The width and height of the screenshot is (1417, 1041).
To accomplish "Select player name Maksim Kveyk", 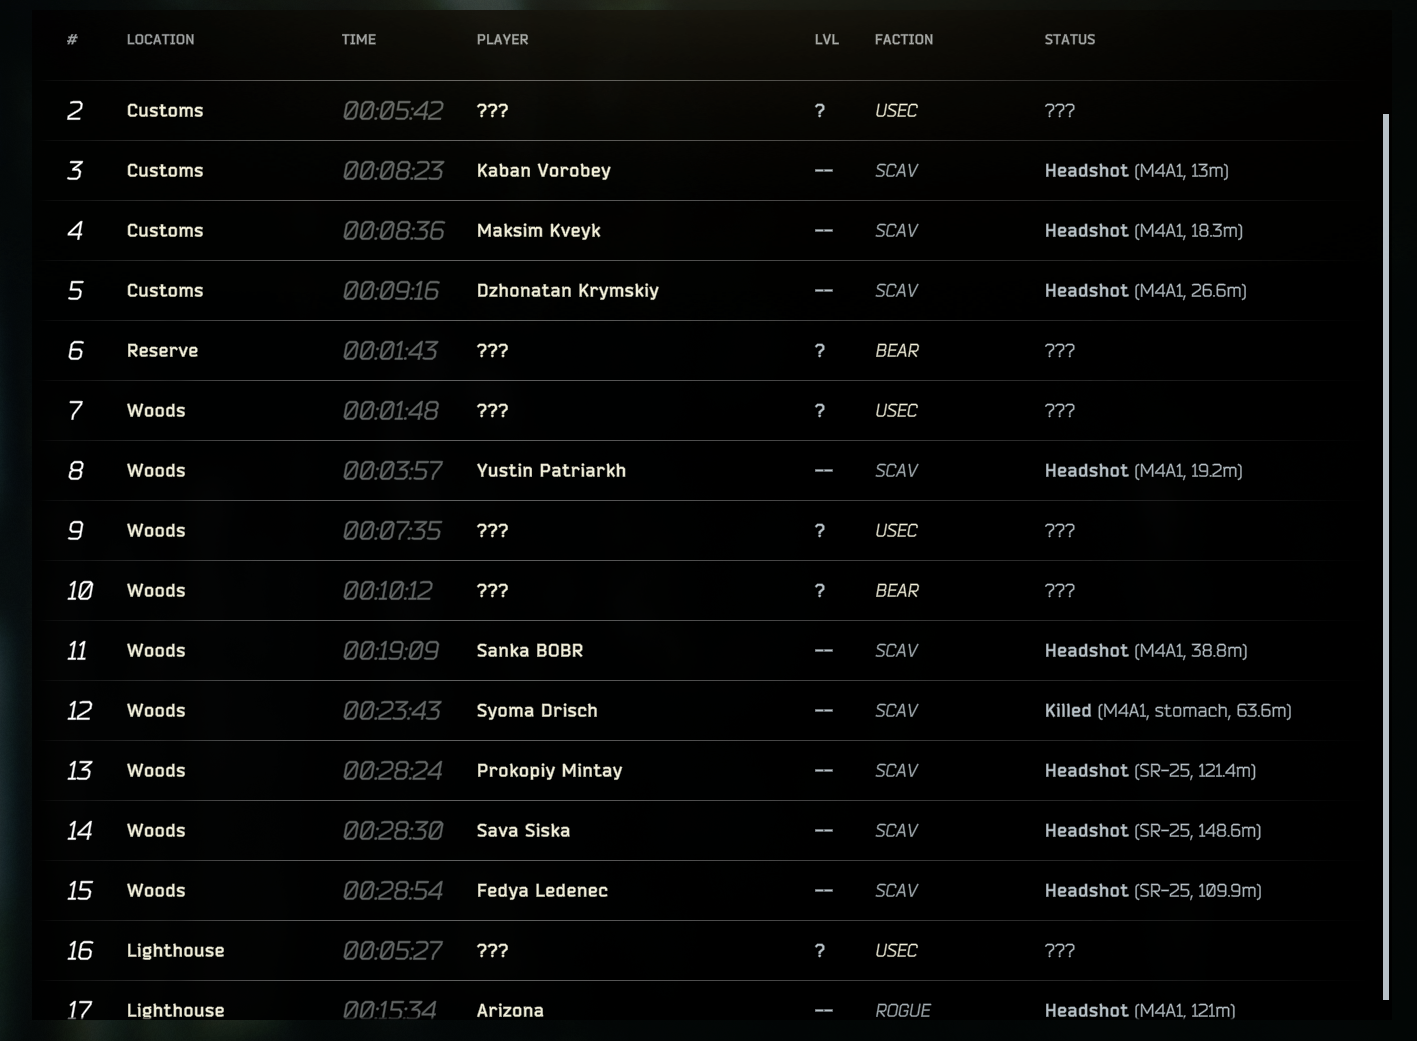I will 539,231.
